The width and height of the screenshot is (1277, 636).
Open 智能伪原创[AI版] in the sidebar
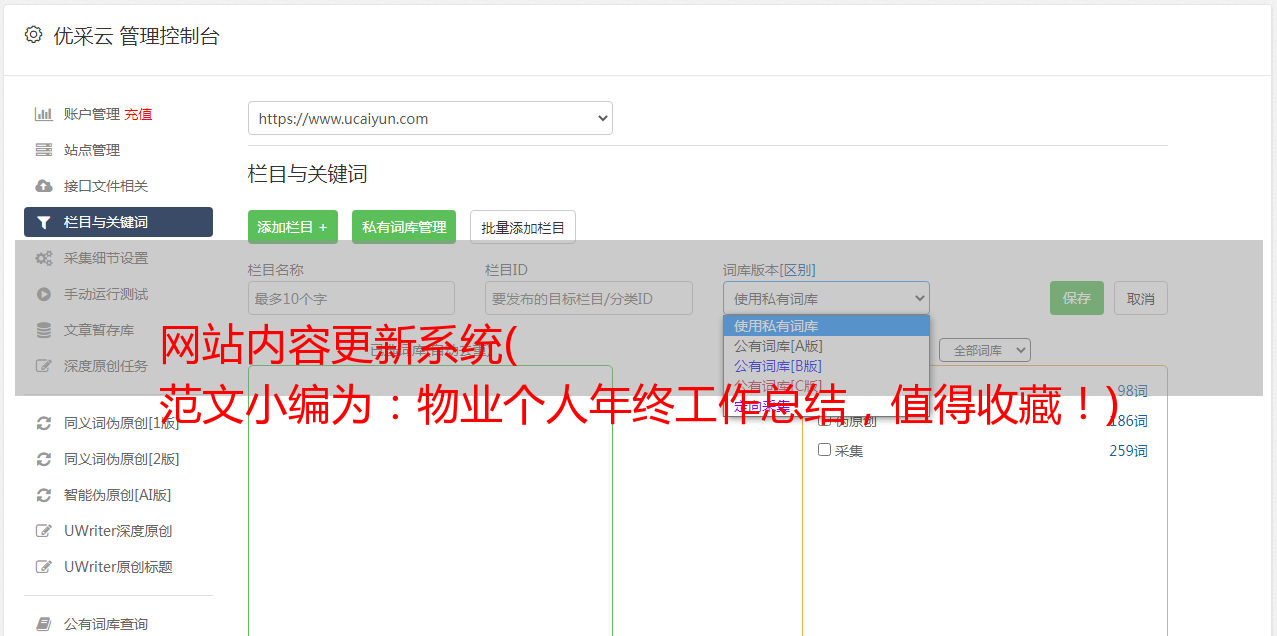pos(118,495)
